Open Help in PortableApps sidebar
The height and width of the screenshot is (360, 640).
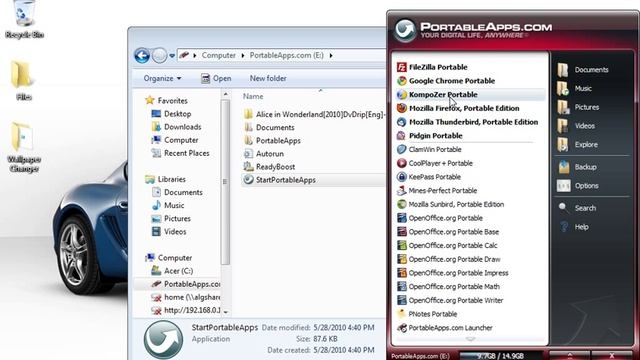(573, 227)
